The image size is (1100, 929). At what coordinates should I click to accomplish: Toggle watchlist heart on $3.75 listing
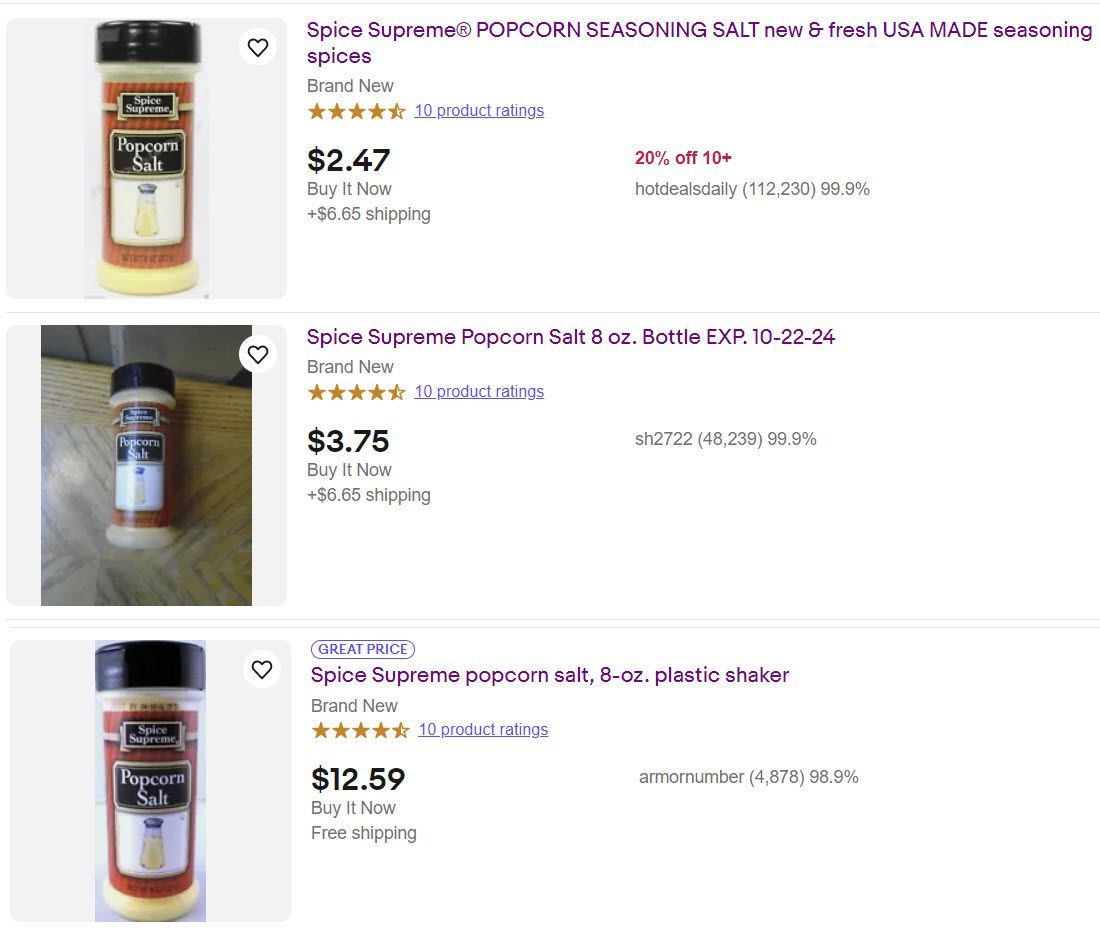pos(258,354)
